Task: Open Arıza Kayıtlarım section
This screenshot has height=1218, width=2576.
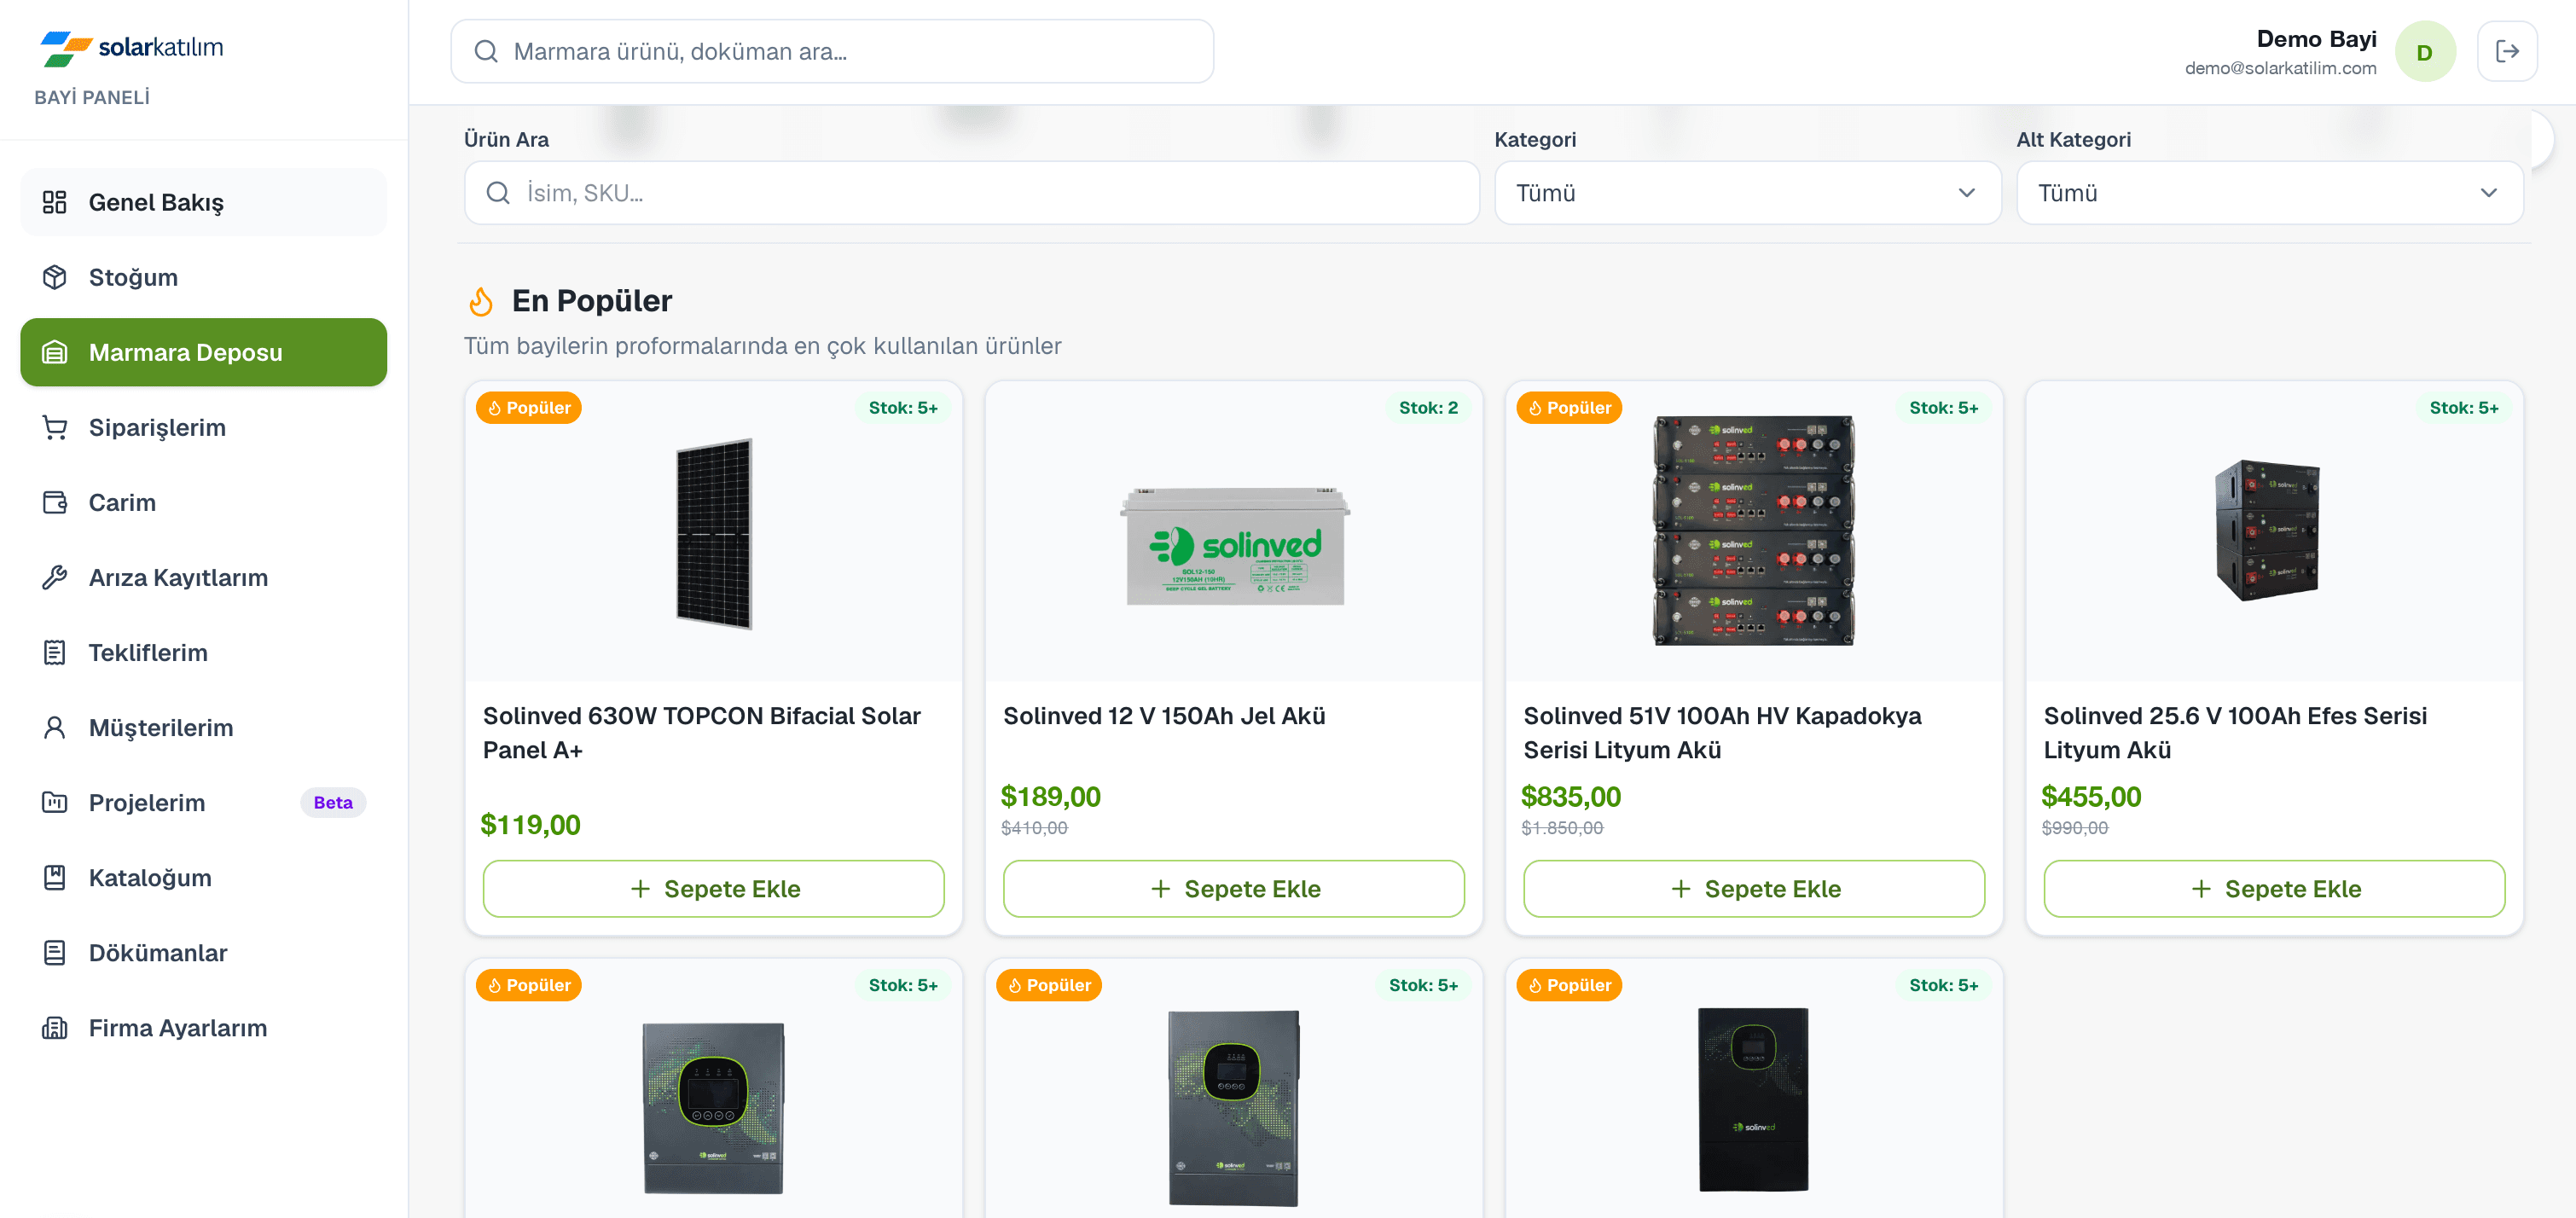Action: click(203, 577)
